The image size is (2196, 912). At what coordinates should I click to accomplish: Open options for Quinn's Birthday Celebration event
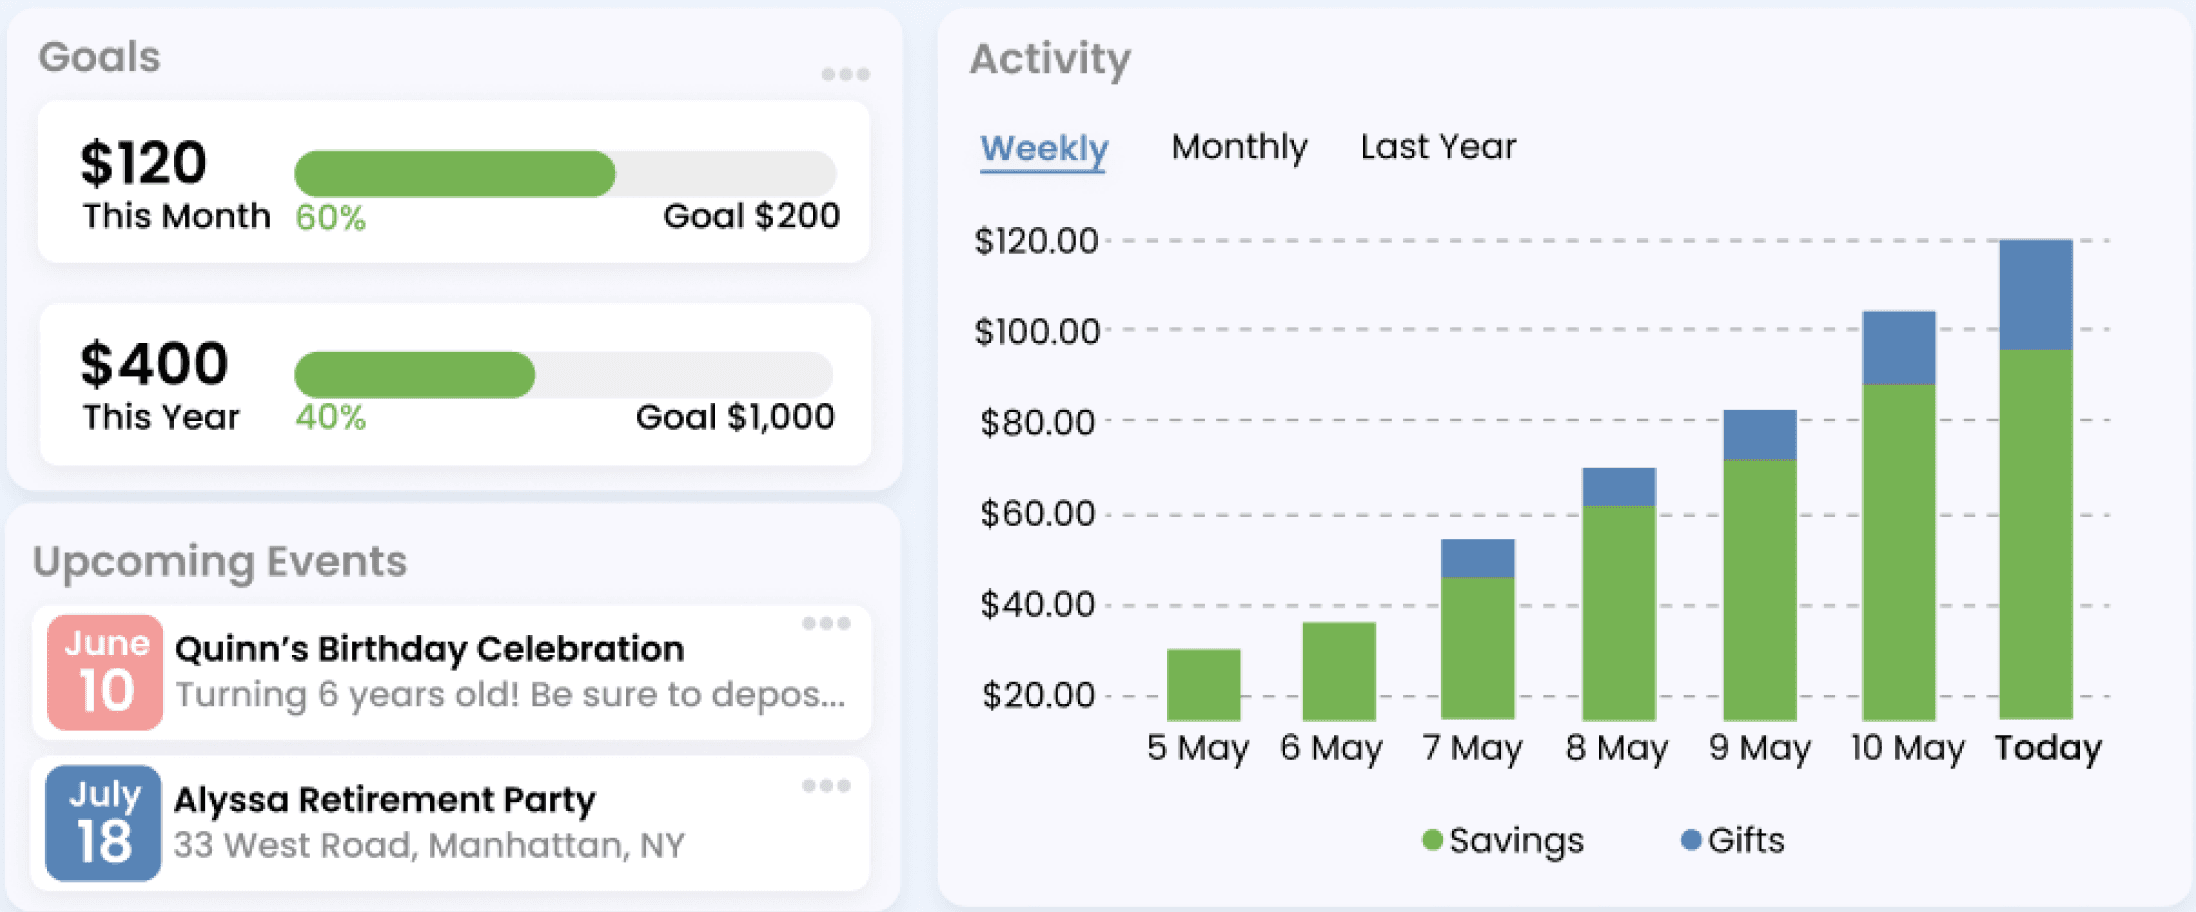[826, 624]
